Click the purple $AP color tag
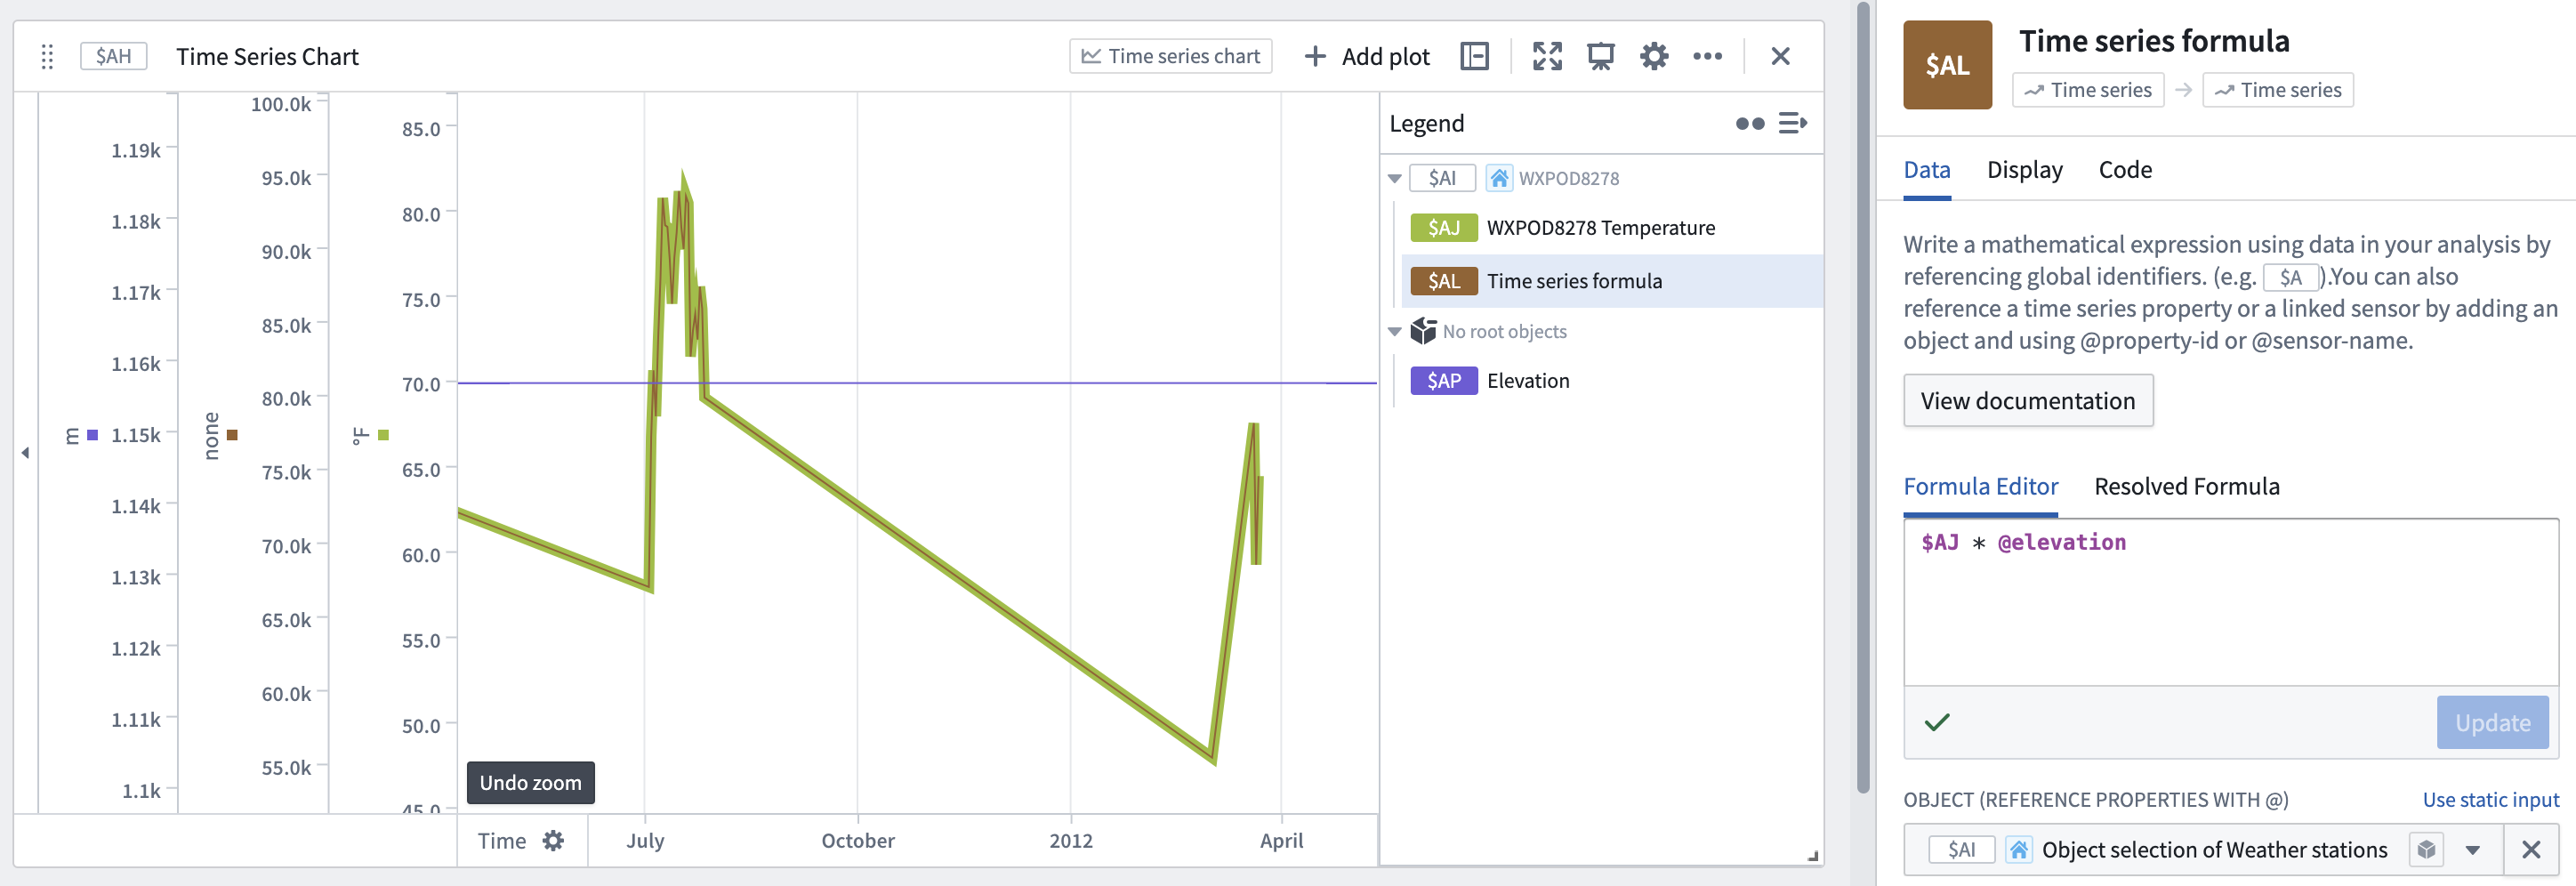 (1443, 381)
